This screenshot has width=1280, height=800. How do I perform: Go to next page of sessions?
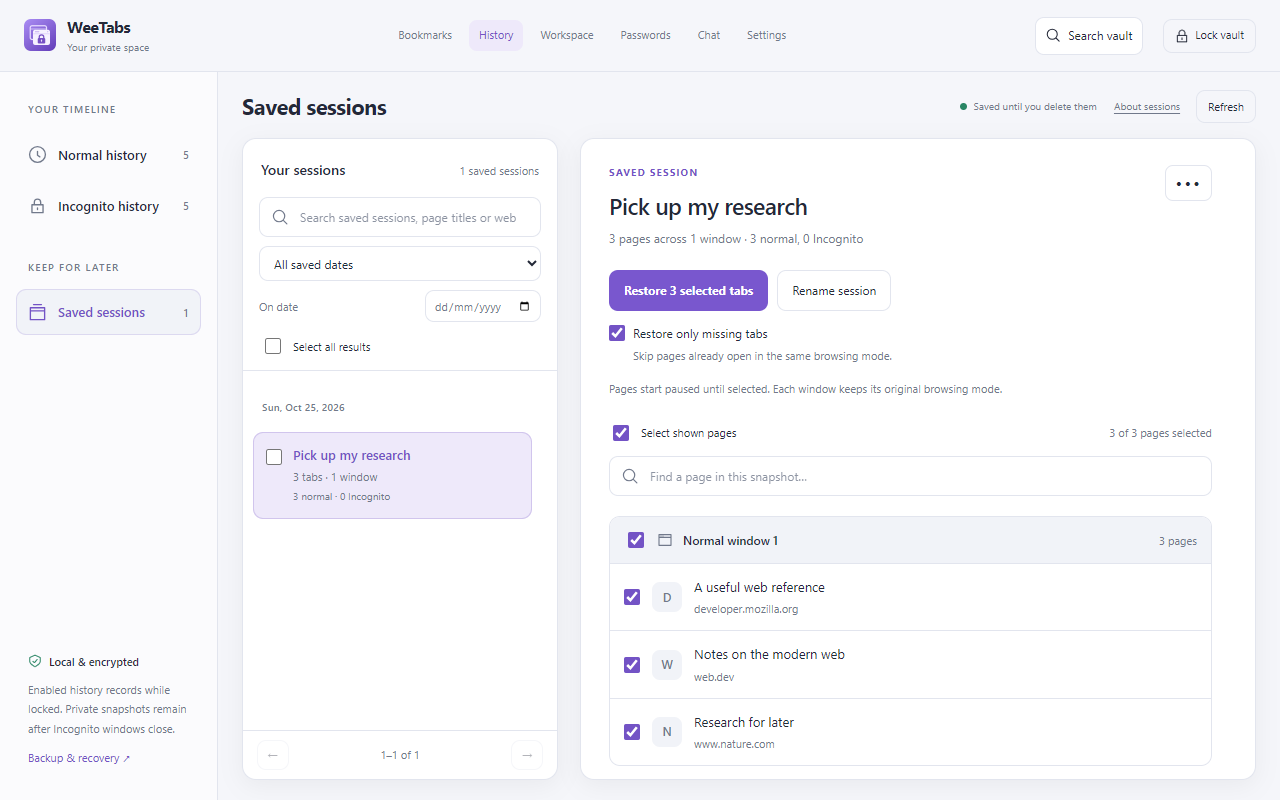[x=527, y=755]
